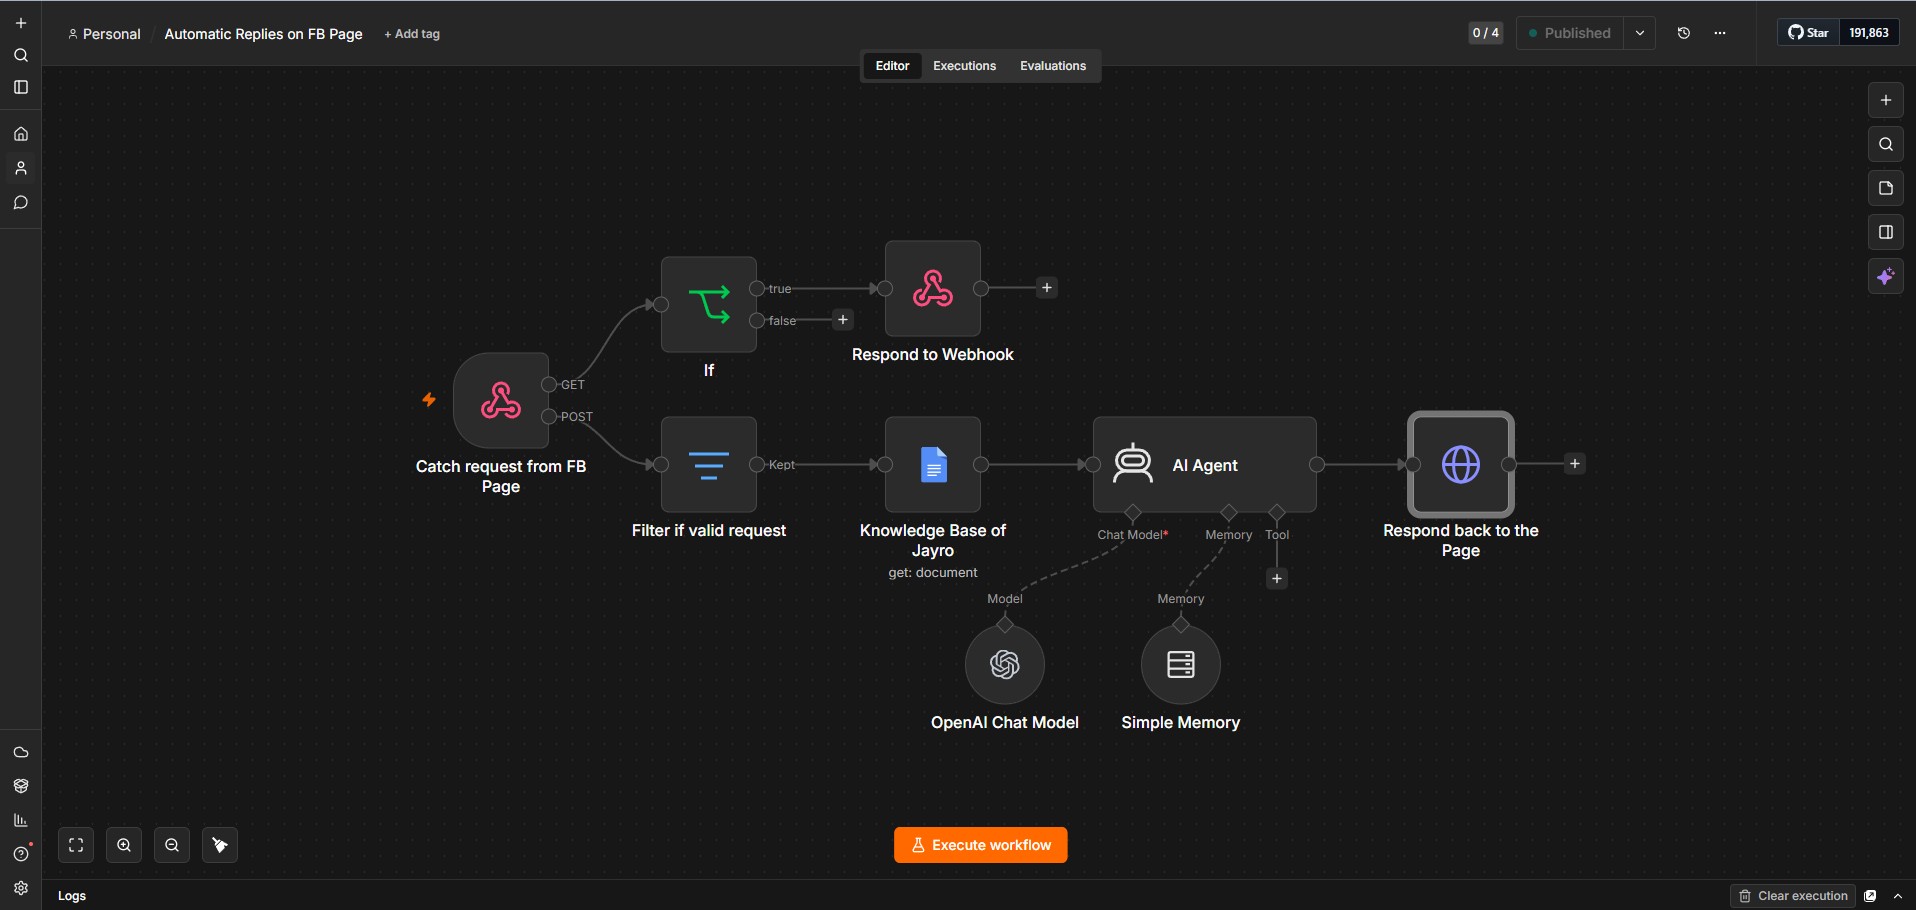This screenshot has width=1916, height=910.
Task: Select the Simple Memory node
Action: point(1181,664)
